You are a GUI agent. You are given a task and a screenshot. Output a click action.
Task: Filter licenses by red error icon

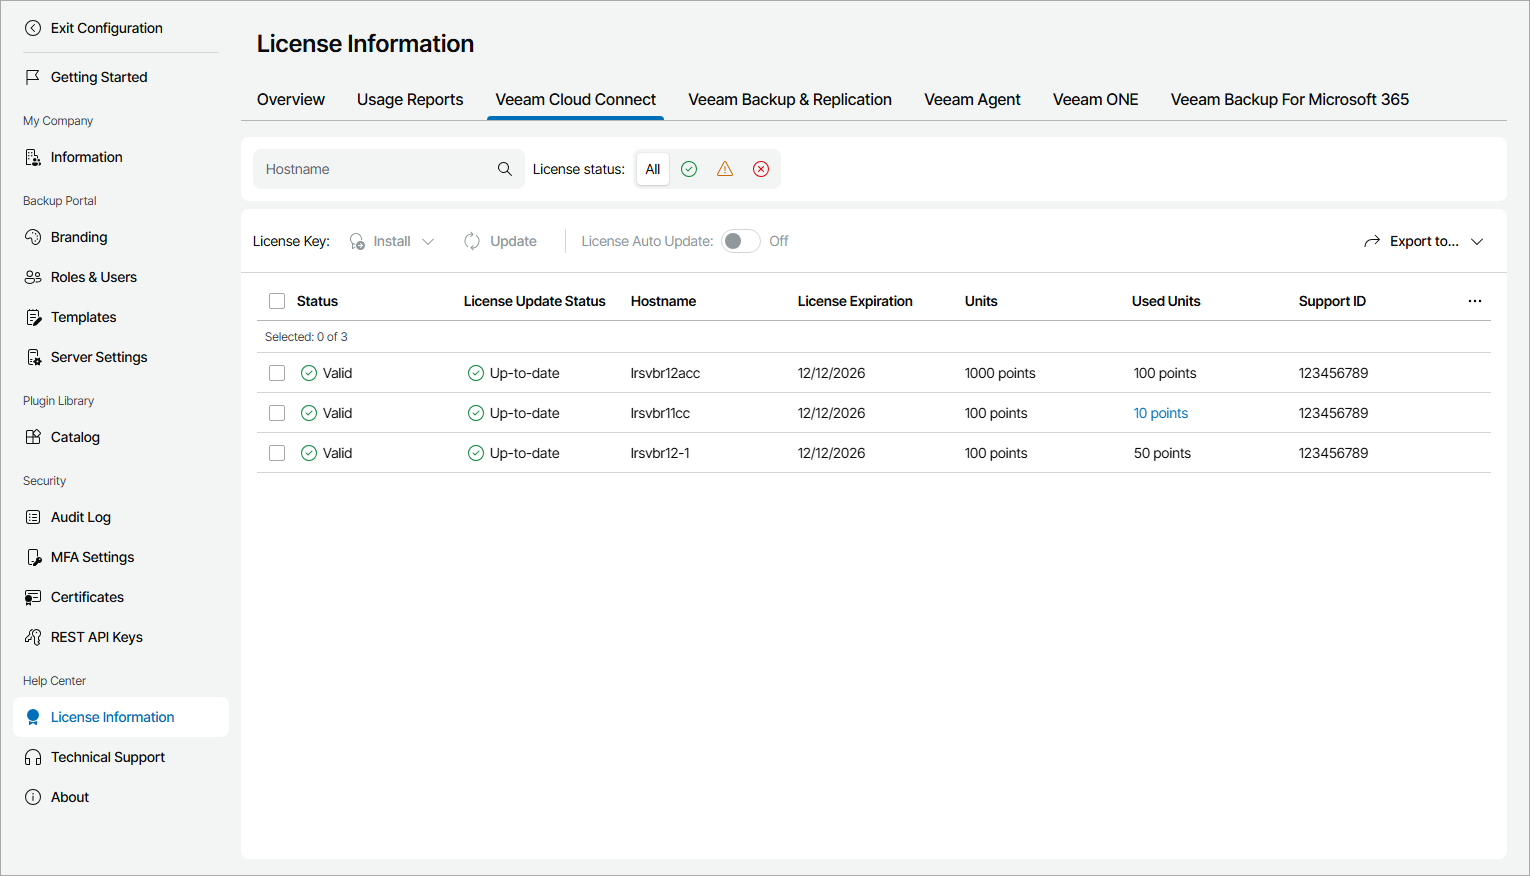(761, 169)
